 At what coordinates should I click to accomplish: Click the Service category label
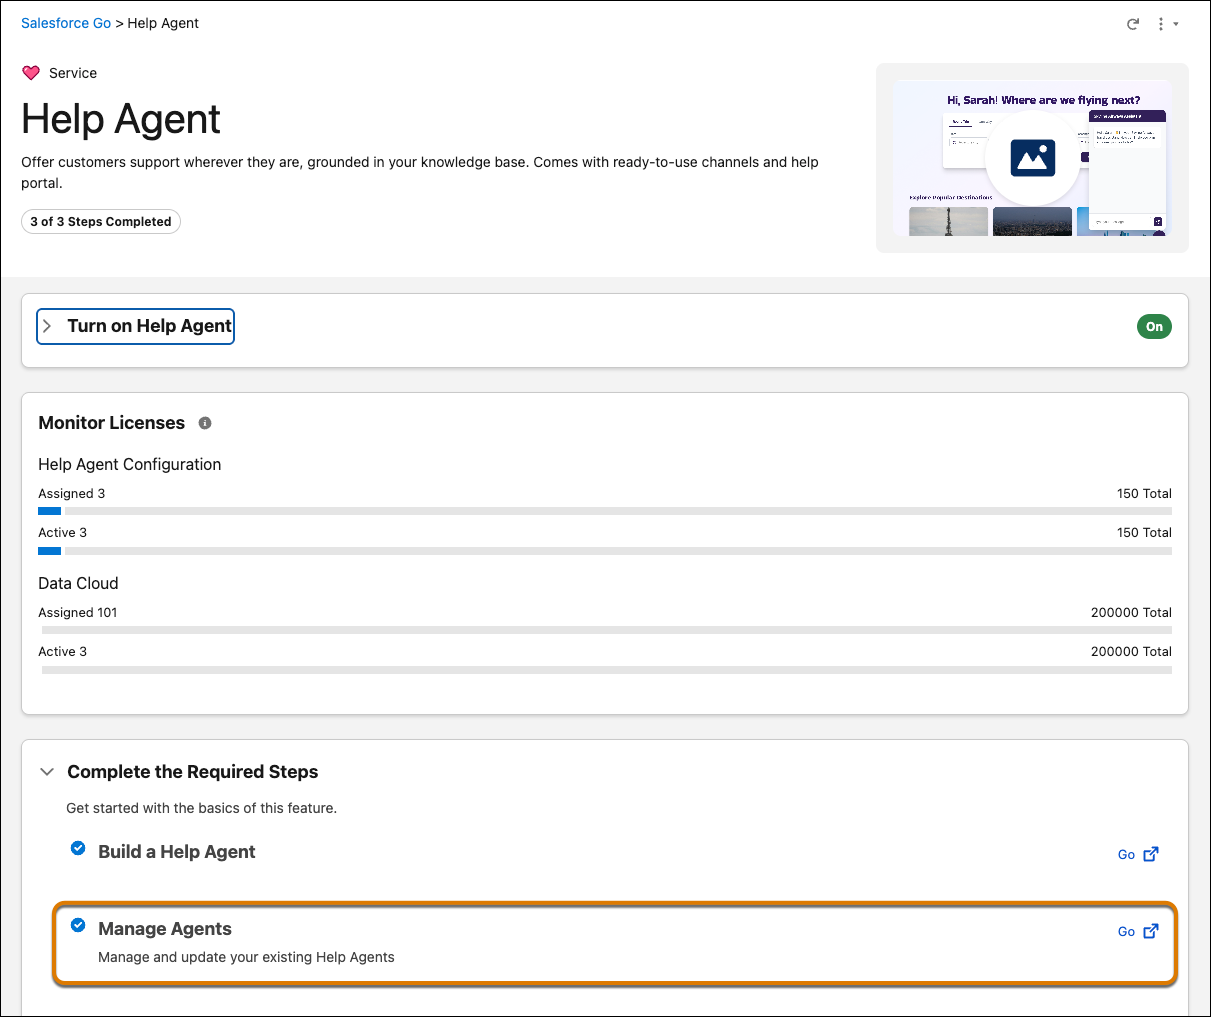73,73
